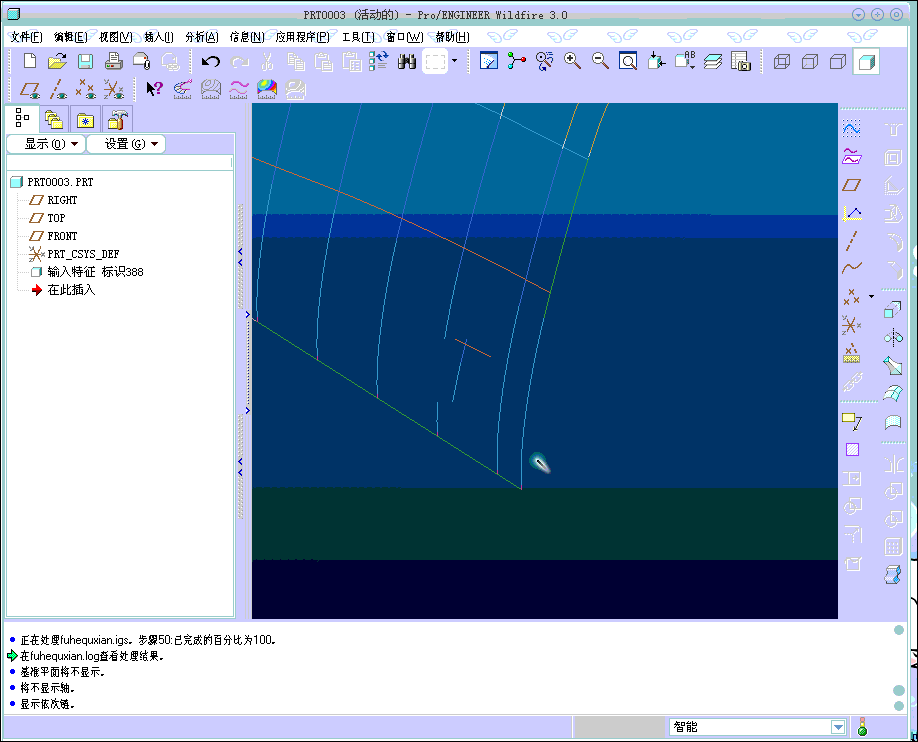Viewport: 918px width, 742px height.
Task: Select the Zoom Out magnifier
Action: coord(600,61)
